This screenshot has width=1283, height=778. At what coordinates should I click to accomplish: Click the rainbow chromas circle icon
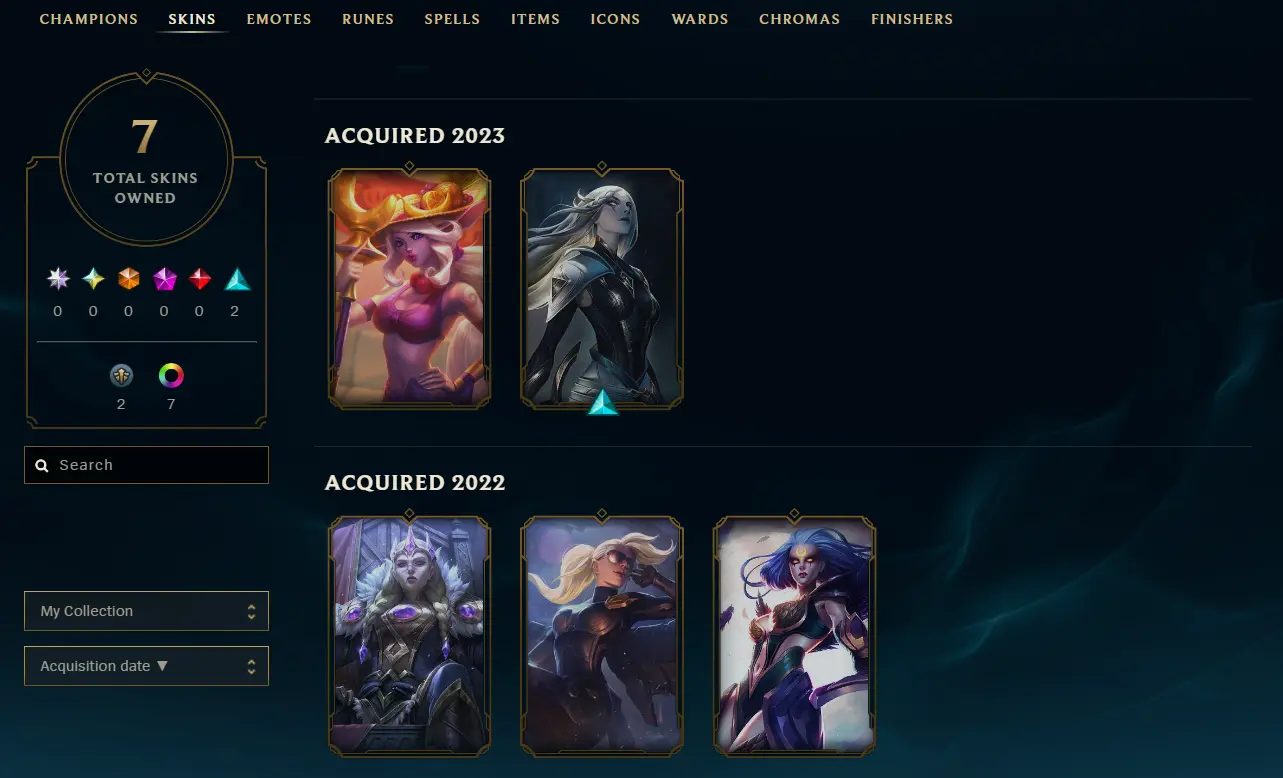pos(172,376)
